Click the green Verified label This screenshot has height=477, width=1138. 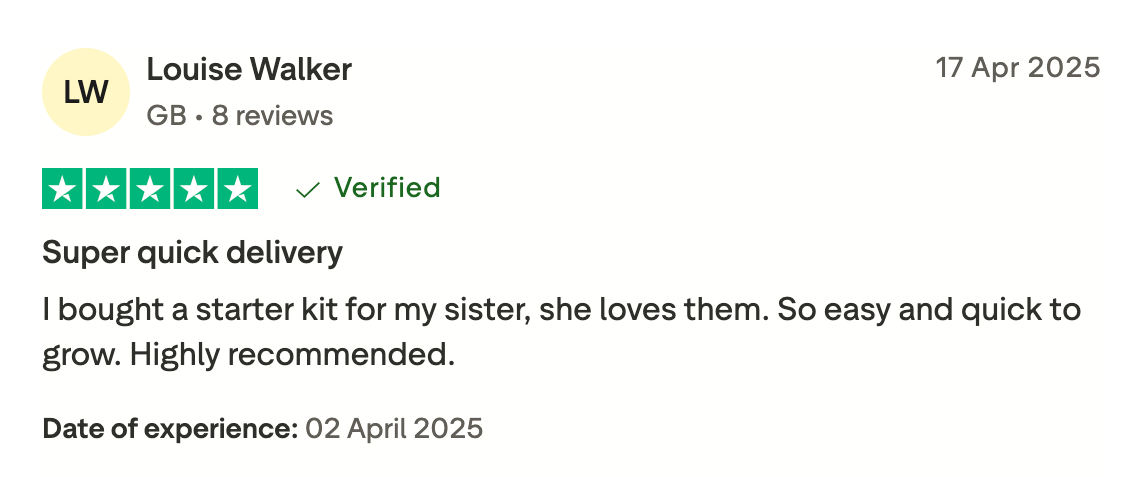[x=387, y=188]
